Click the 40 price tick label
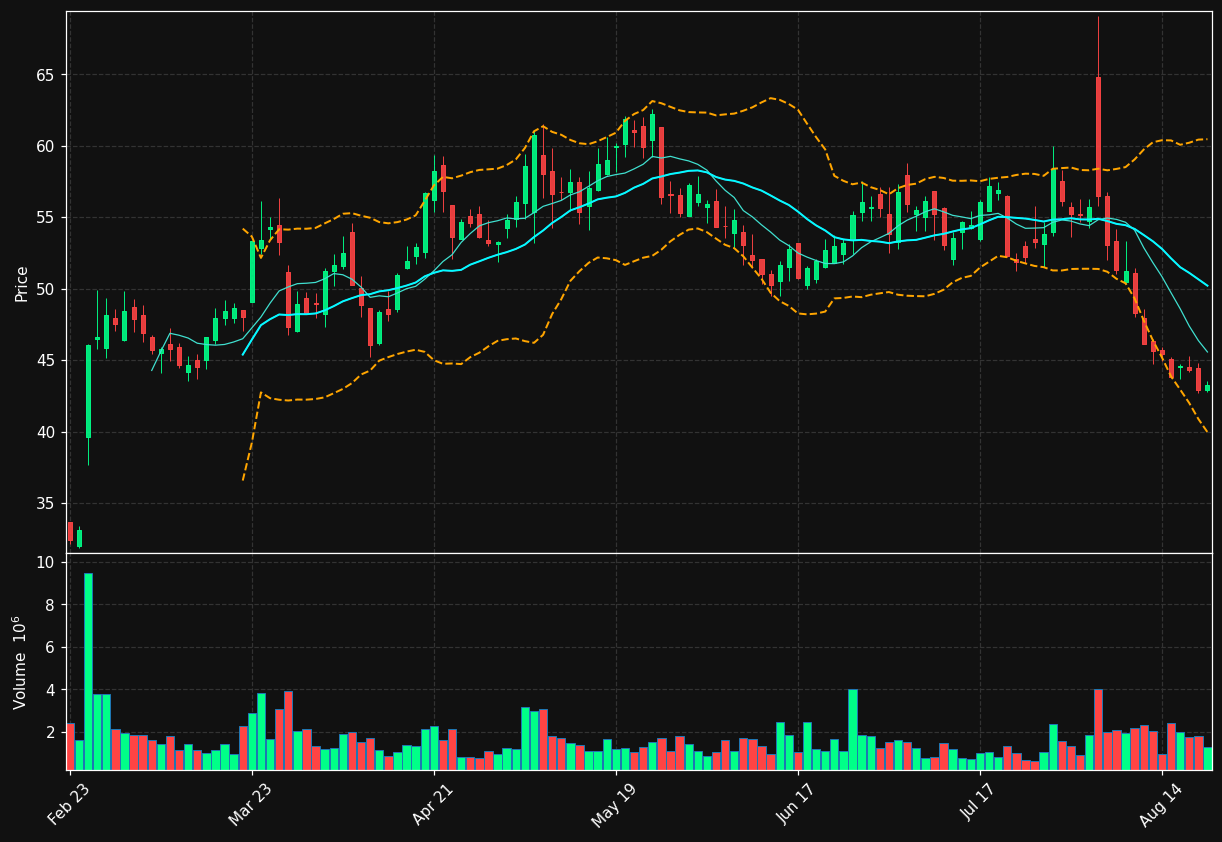Screen dimensions: 1222x842 [45, 433]
